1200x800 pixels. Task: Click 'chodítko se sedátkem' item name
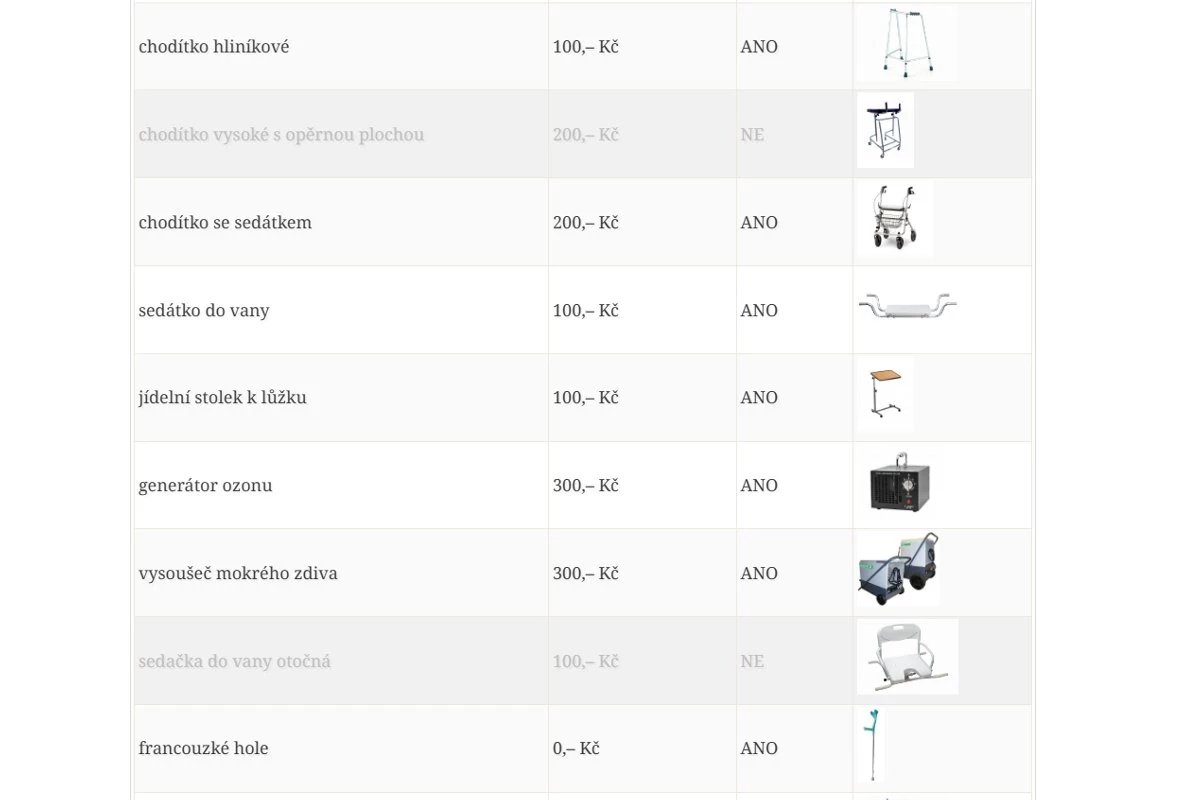click(x=225, y=223)
